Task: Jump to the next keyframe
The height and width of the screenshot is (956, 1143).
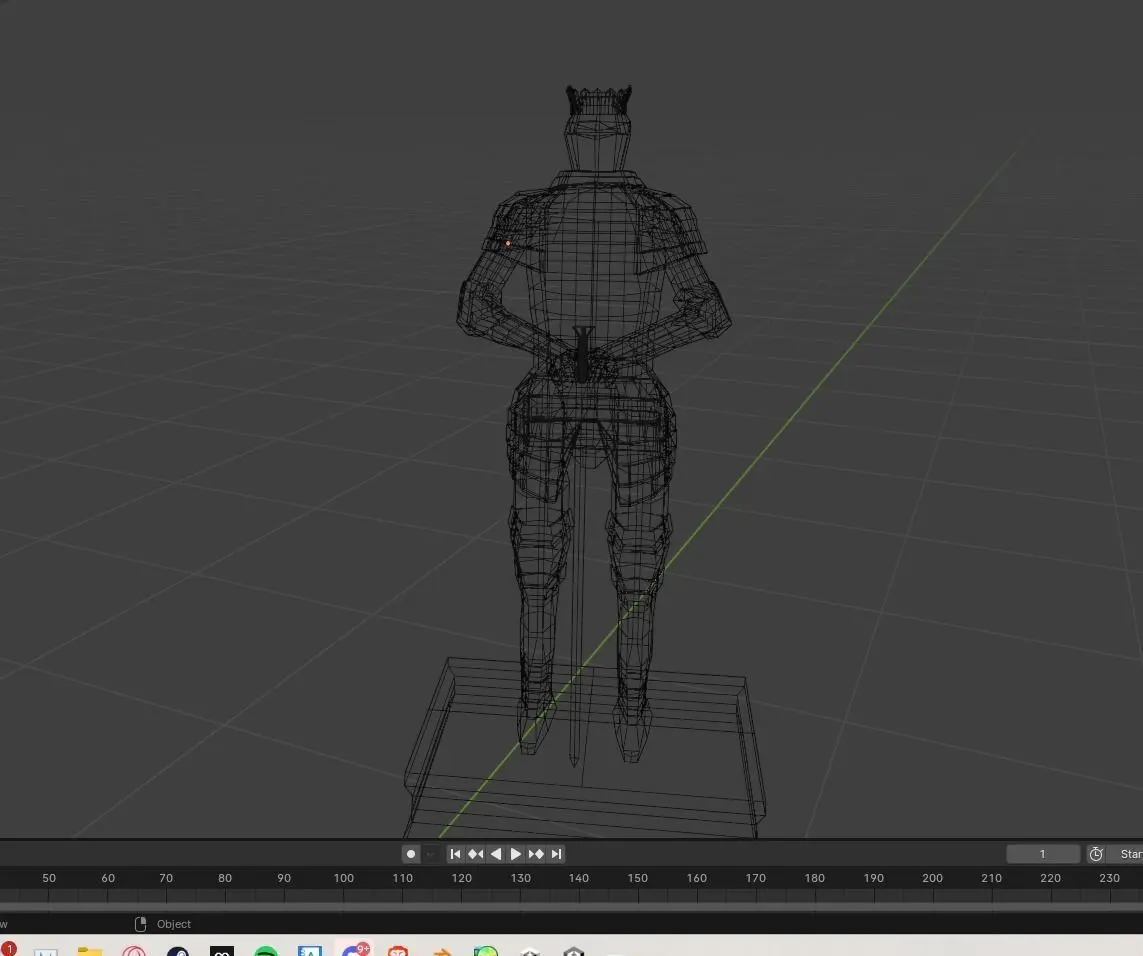Action: point(536,854)
